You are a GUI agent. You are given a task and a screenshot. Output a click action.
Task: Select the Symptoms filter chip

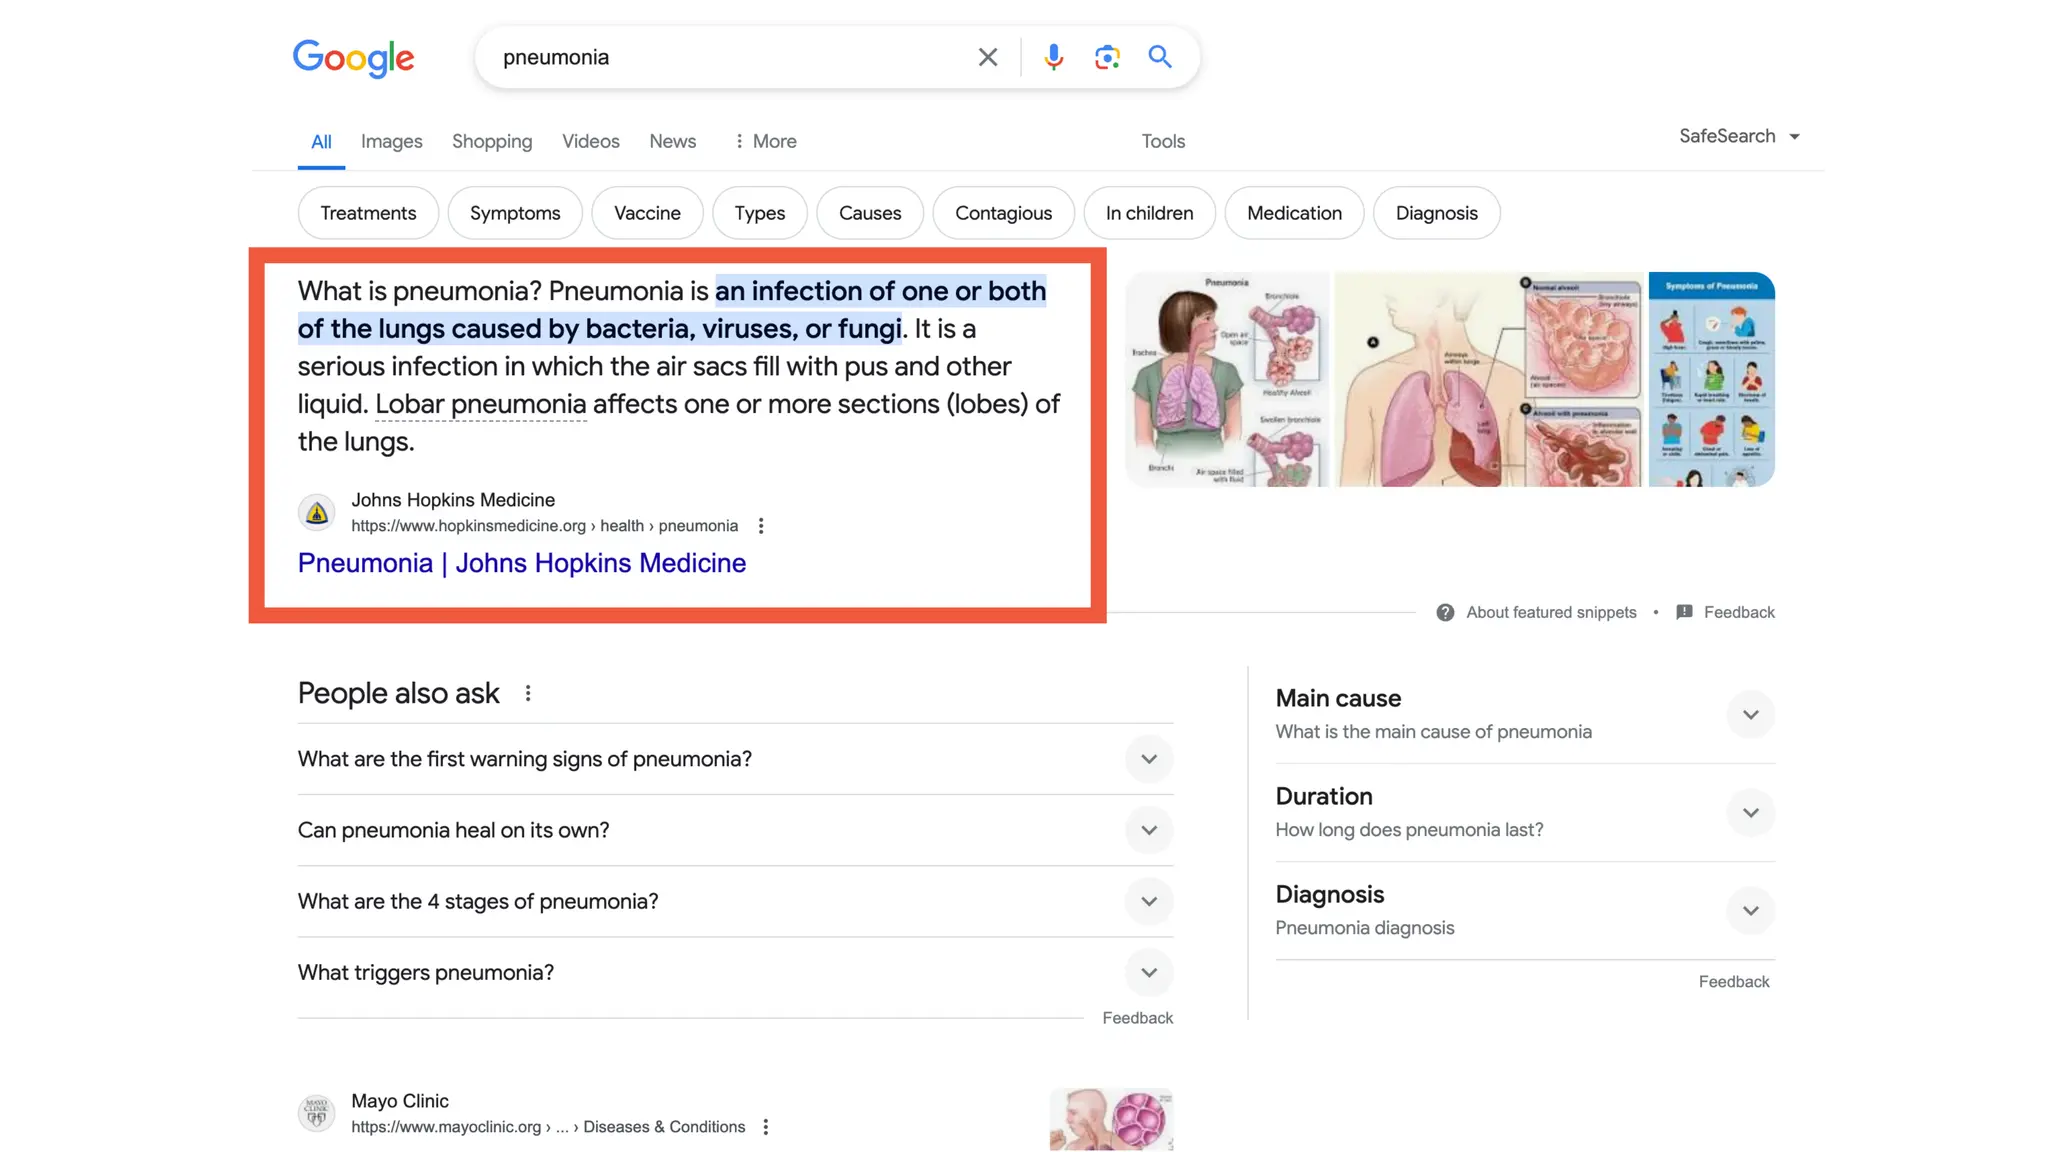coord(515,213)
